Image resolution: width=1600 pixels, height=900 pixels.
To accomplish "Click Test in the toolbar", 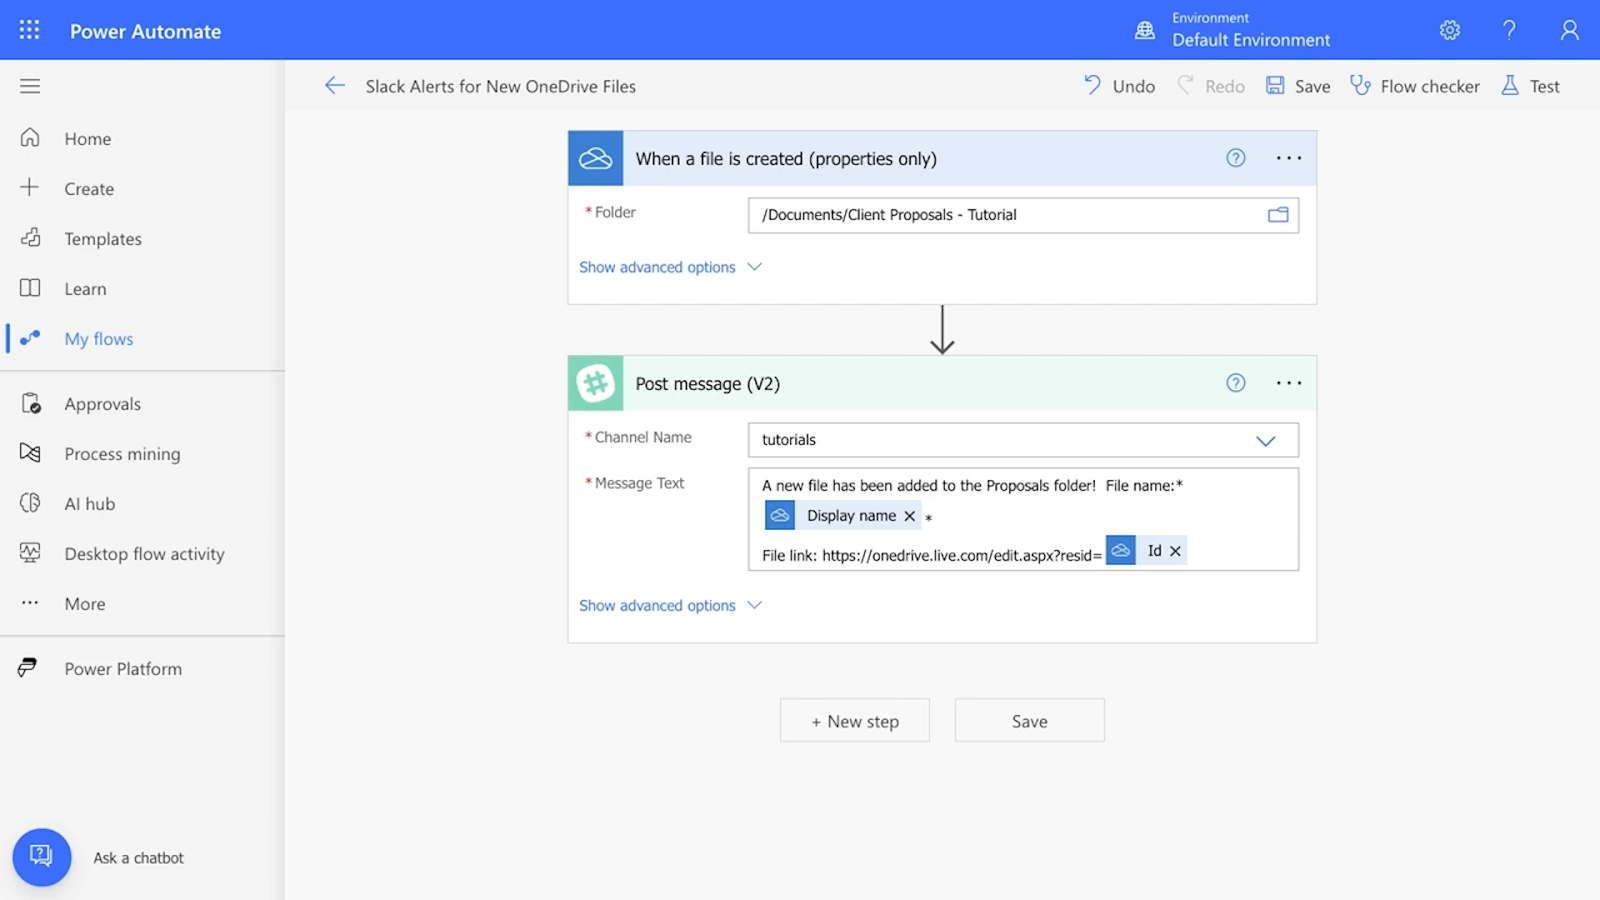I will click(x=1530, y=86).
